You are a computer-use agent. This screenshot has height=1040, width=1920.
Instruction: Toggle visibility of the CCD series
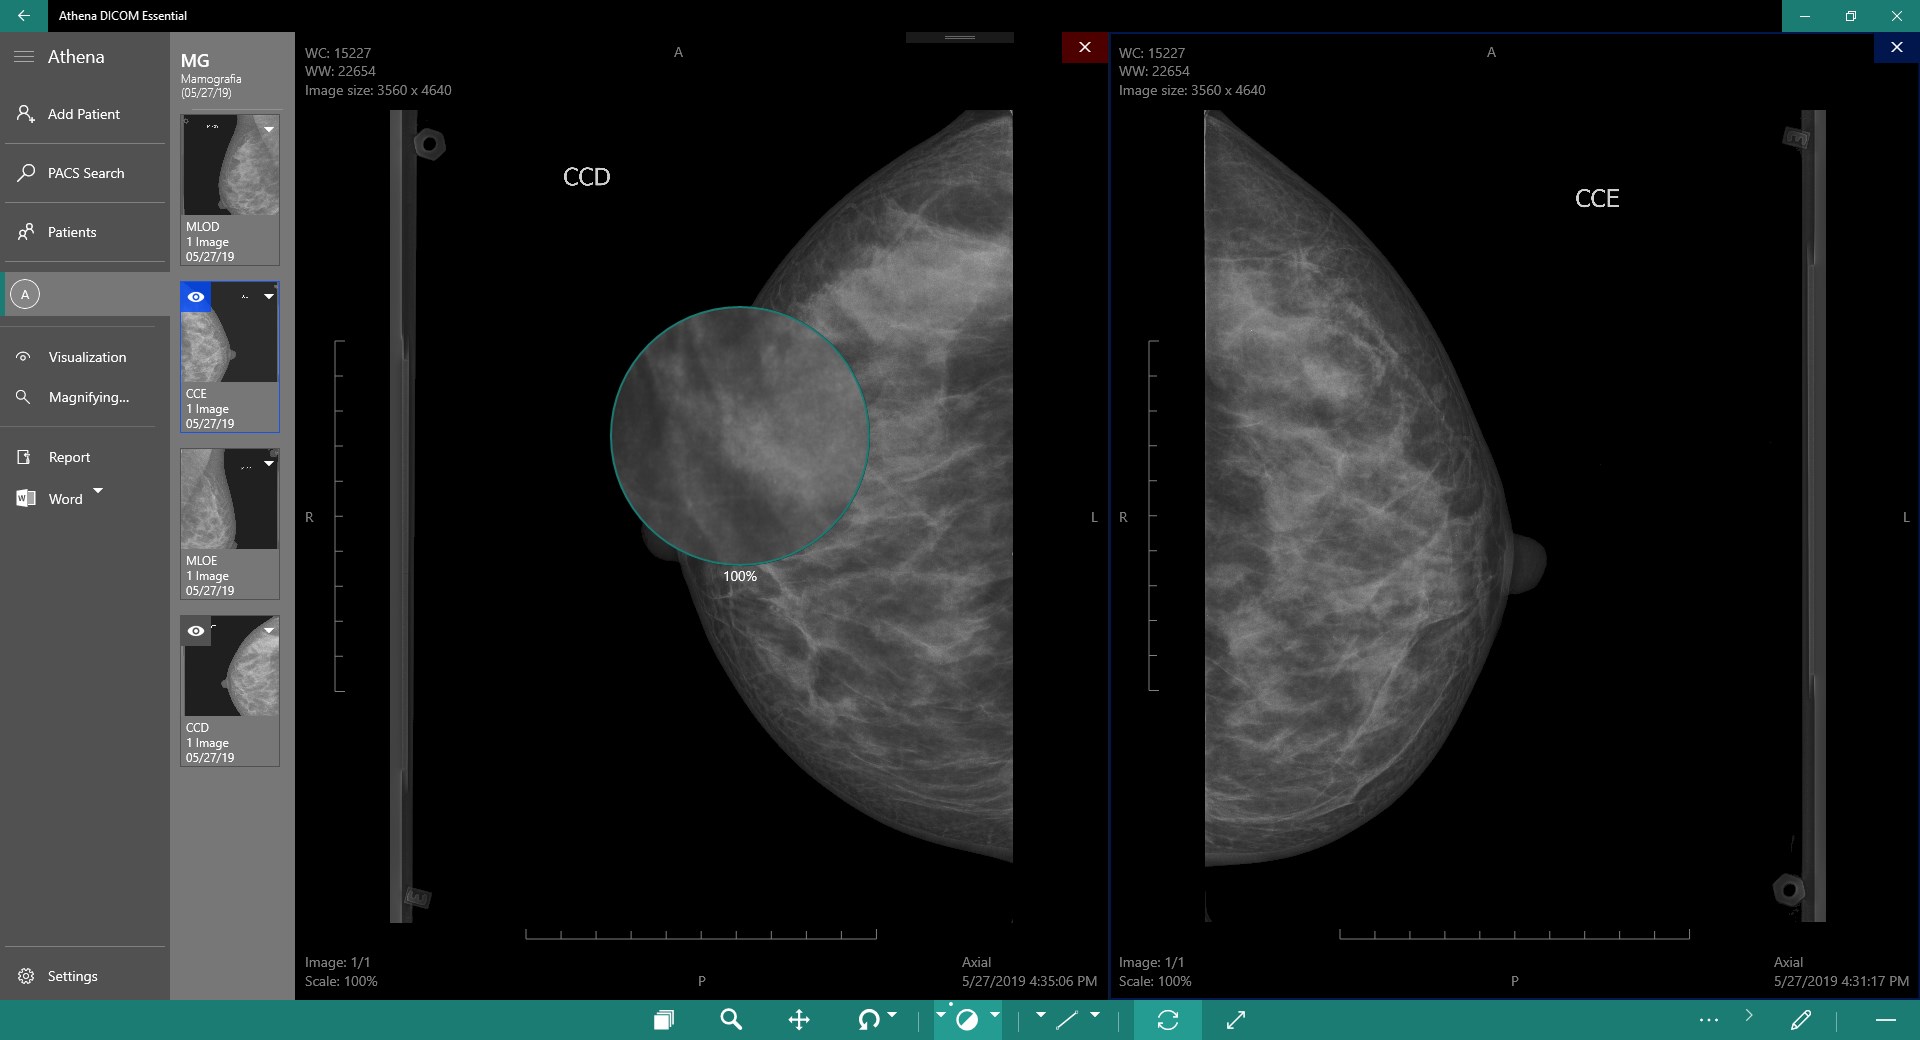point(196,631)
